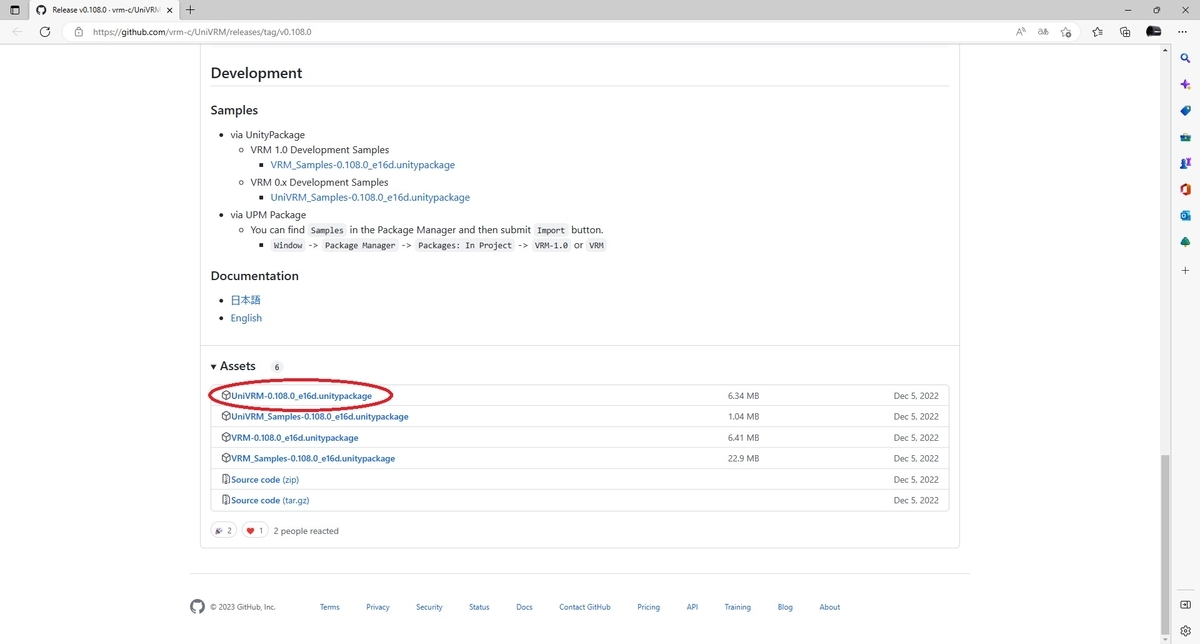
Task: Open sidebar settings gear icon
Action: (x=1186, y=631)
